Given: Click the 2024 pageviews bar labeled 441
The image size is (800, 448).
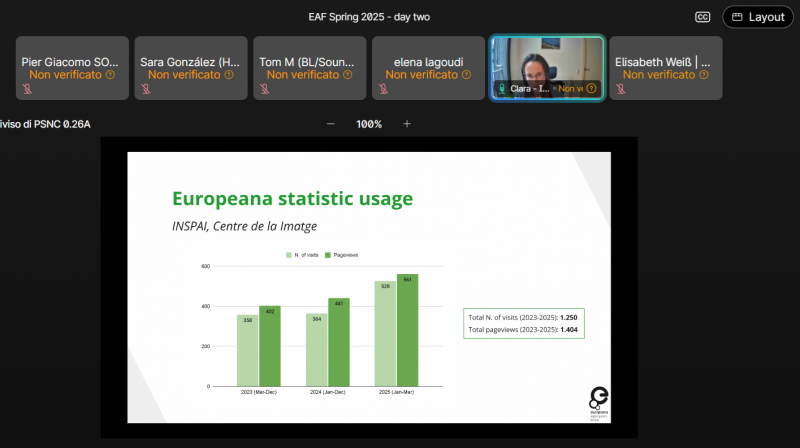Looking at the screenshot, I should (x=339, y=342).
